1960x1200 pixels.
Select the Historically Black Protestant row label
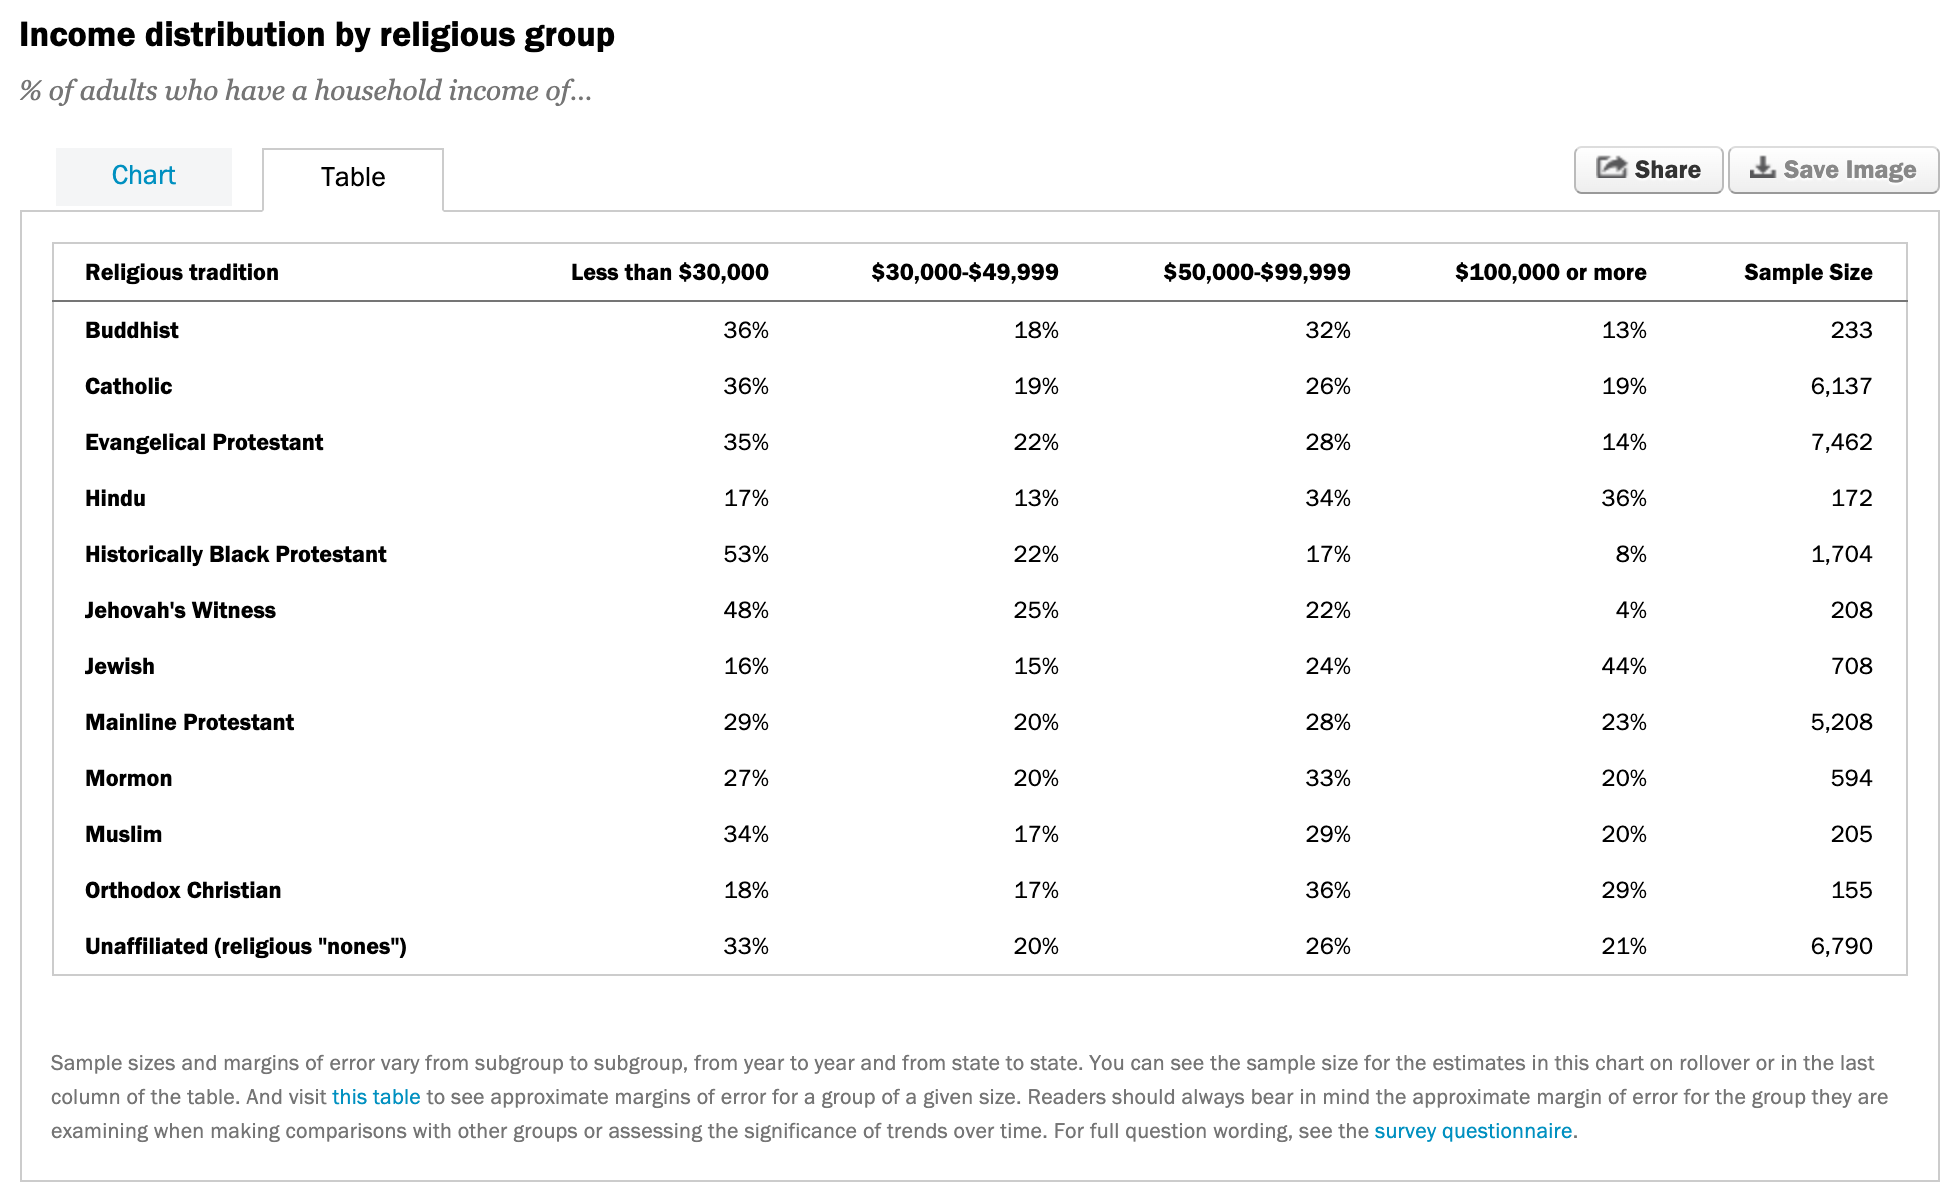coord(235,555)
